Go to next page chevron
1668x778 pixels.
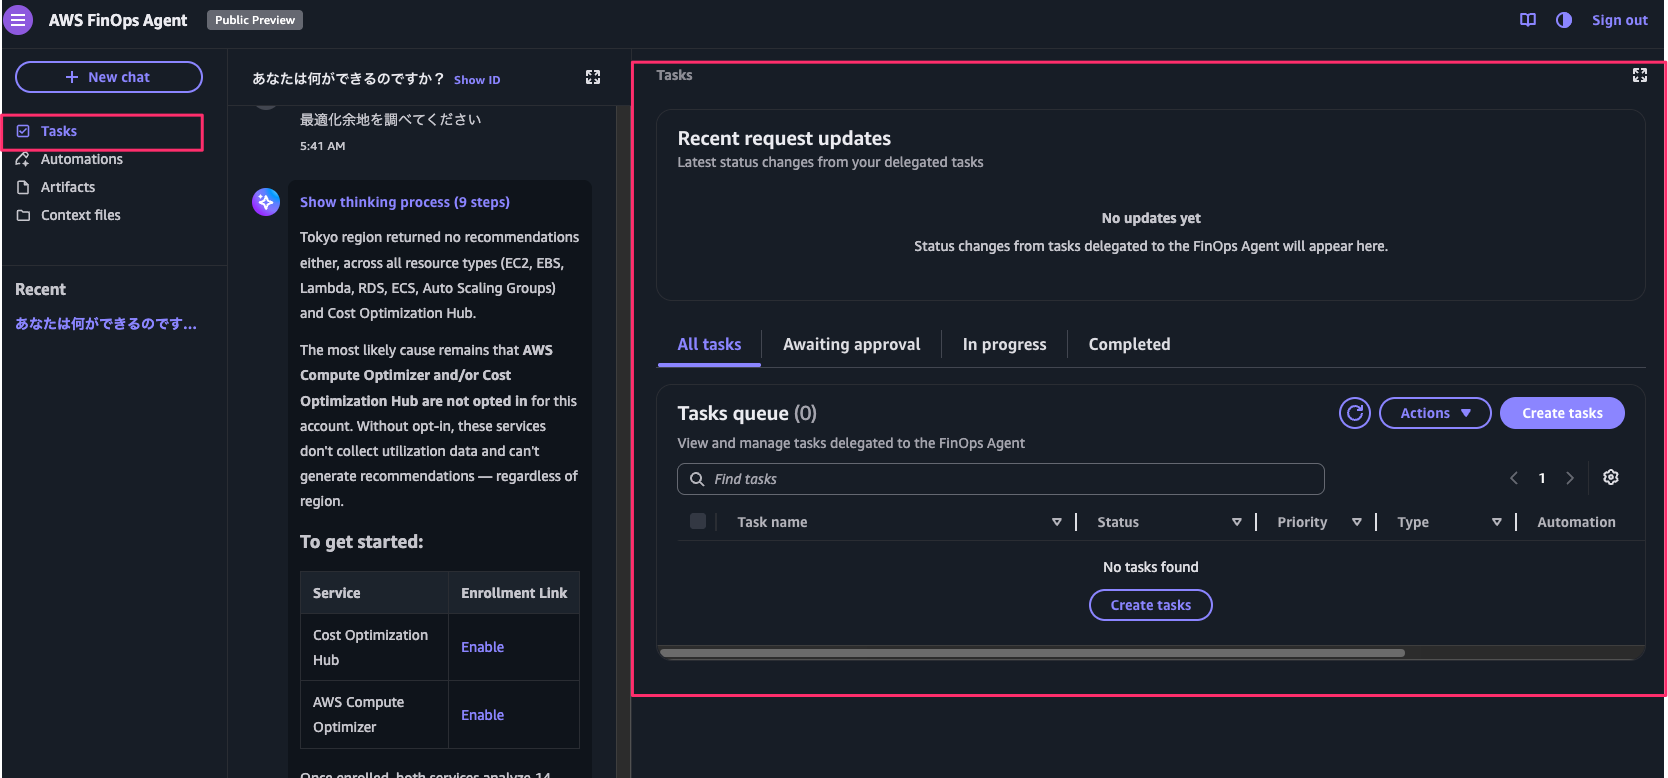coord(1570,478)
